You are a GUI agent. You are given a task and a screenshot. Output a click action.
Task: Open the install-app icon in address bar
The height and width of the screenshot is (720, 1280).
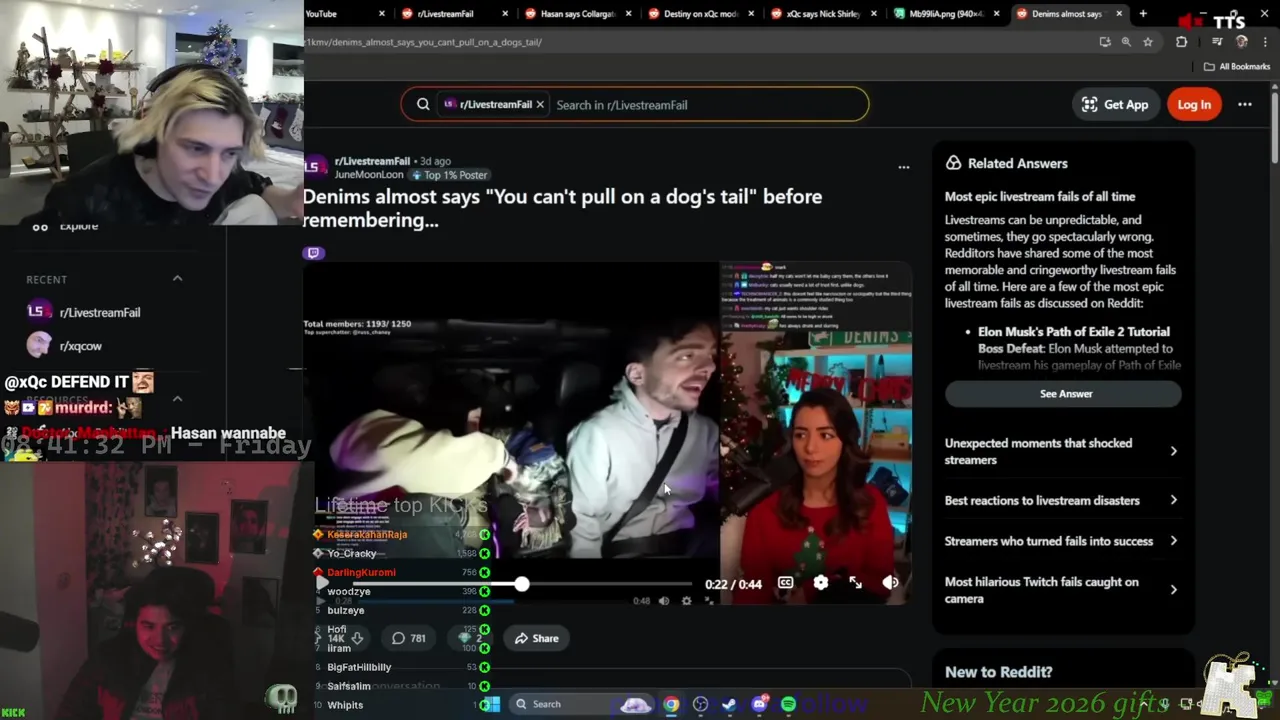tap(1104, 42)
